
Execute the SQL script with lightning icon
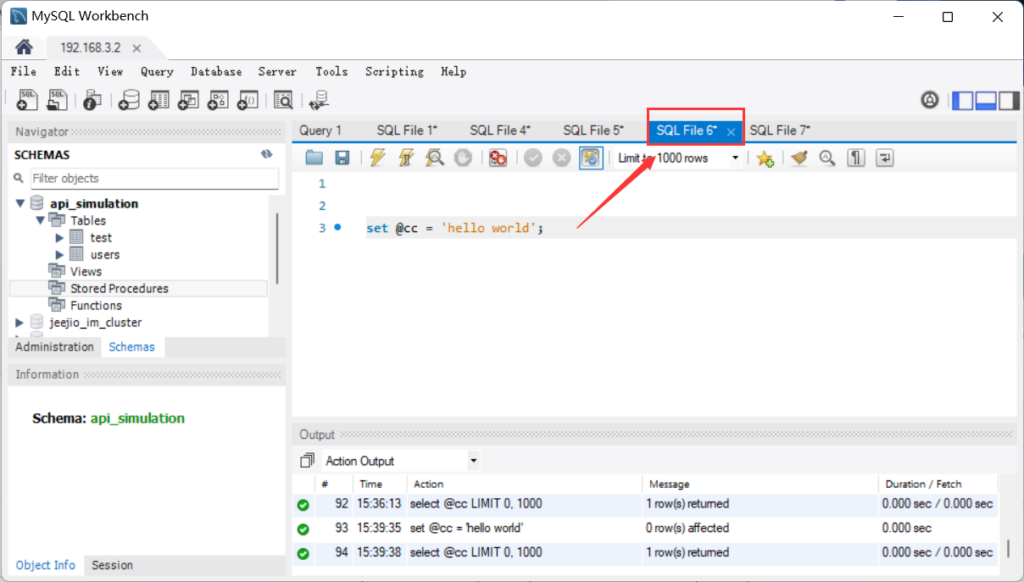pos(377,158)
